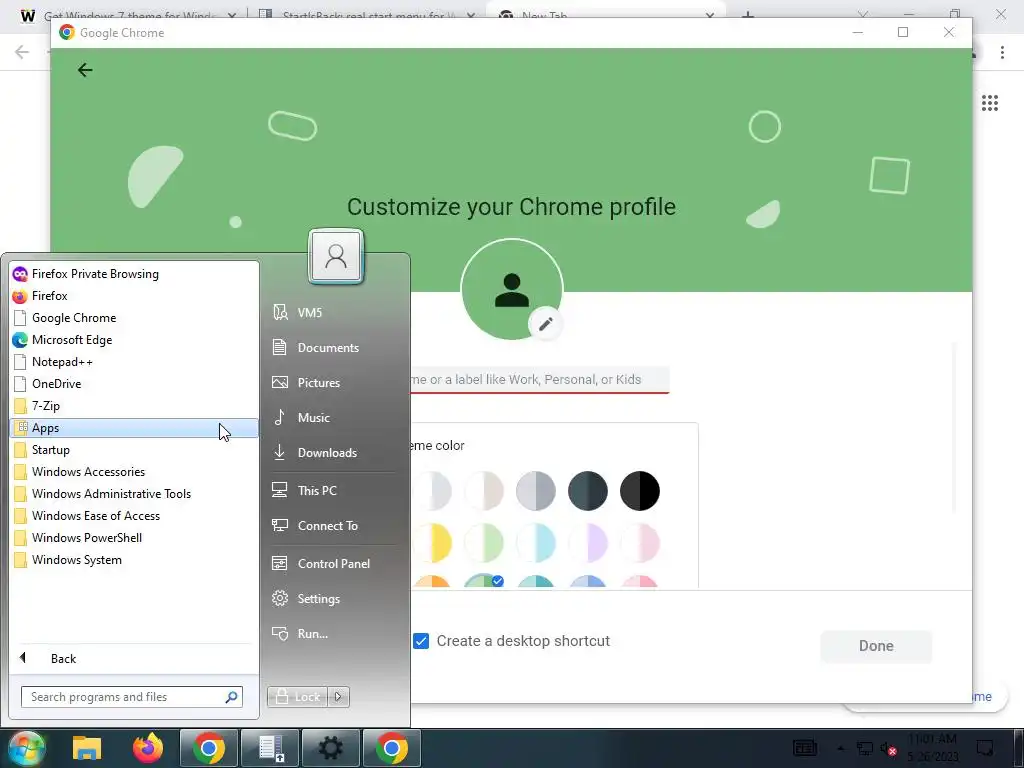This screenshot has height=768, width=1024.
Task: Expand the Windows PowerShell folder
Action: 134,537
